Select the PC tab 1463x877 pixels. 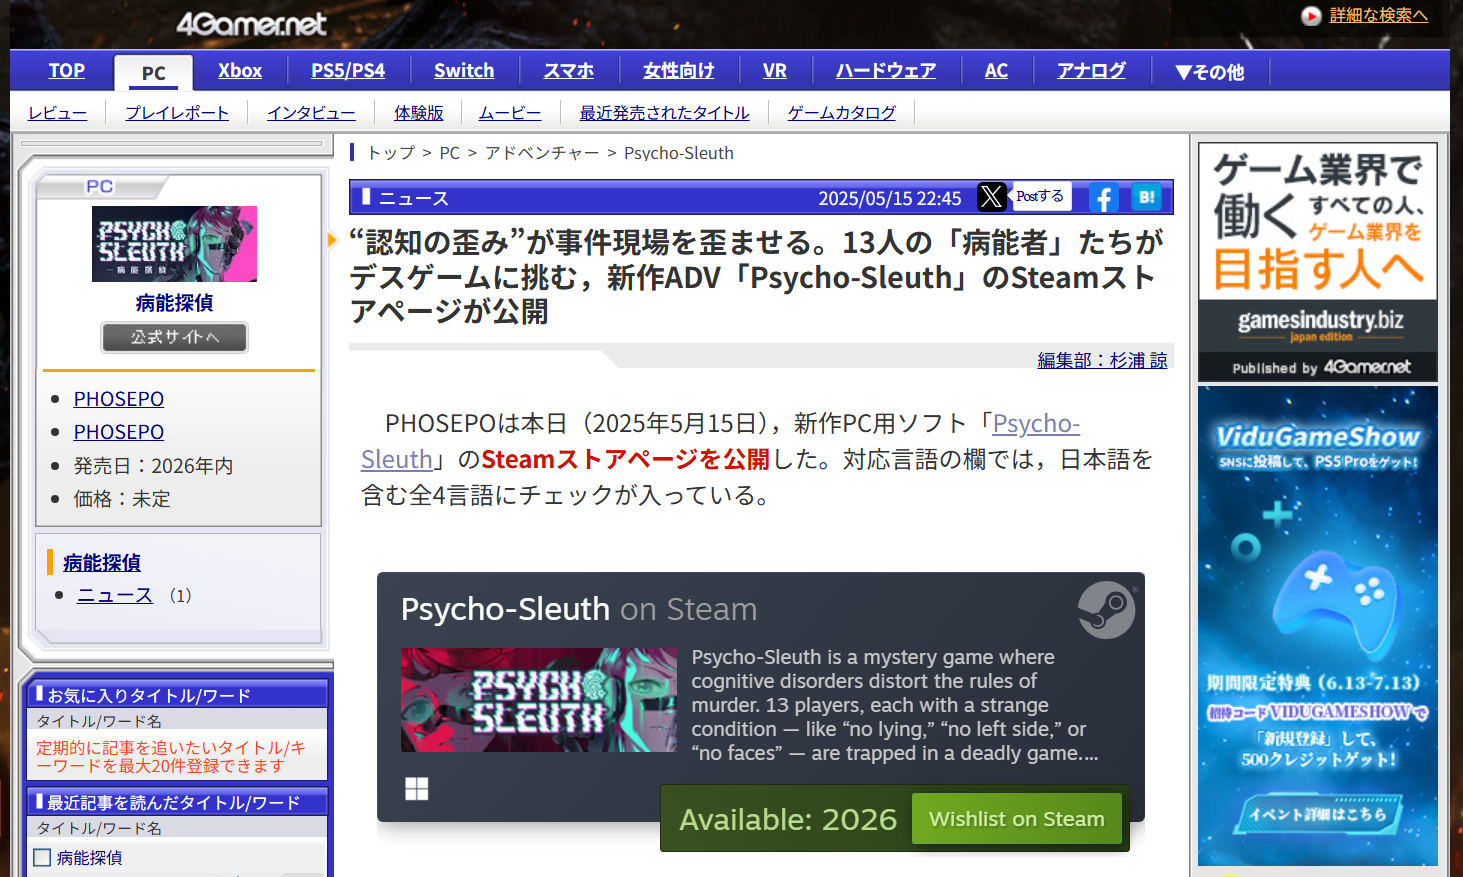153,73
